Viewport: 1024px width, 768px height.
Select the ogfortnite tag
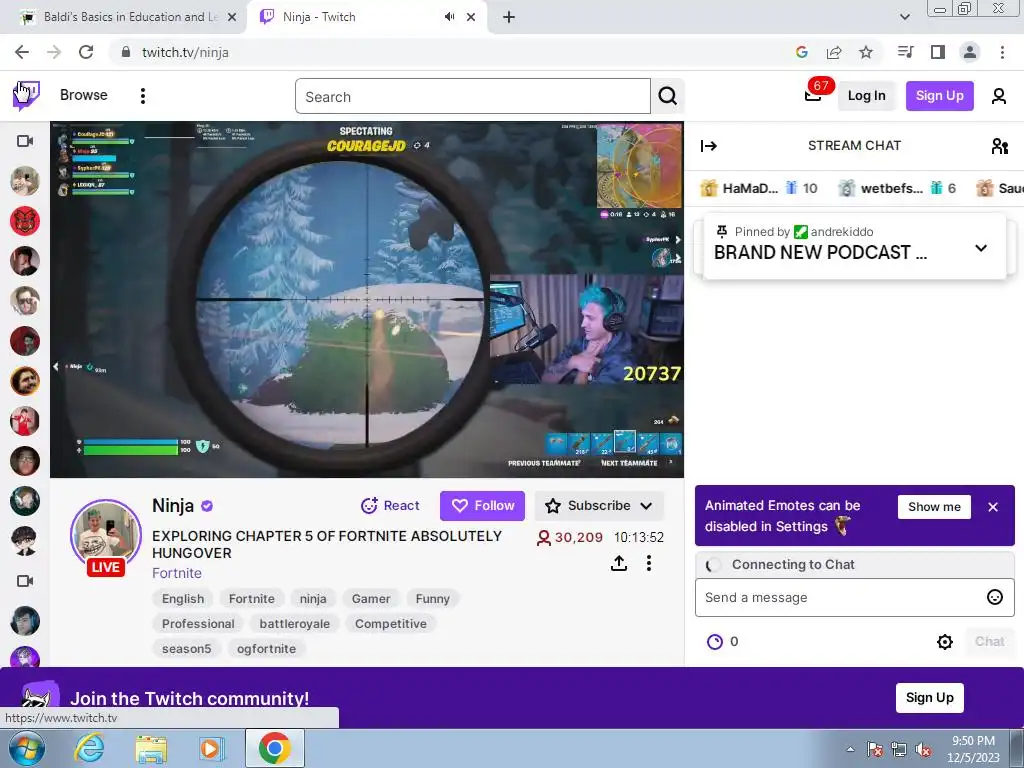coord(266,648)
